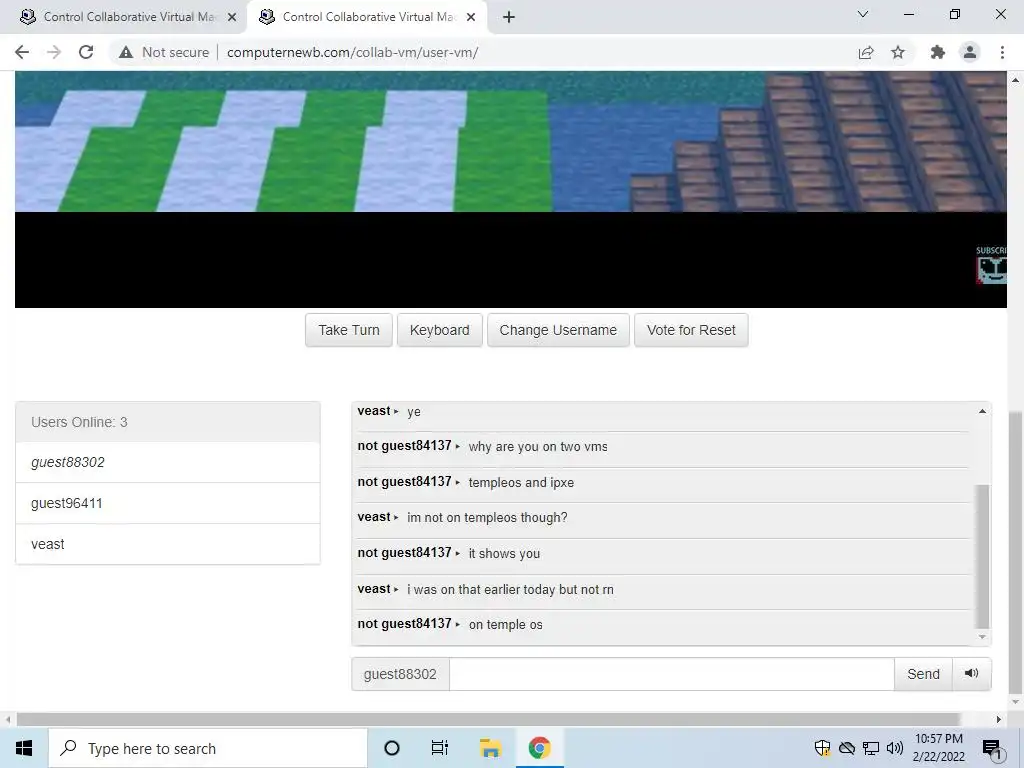Close the first Control Collaborative Virtual Machine tab
This screenshot has width=1024, height=768.
pos(231,17)
